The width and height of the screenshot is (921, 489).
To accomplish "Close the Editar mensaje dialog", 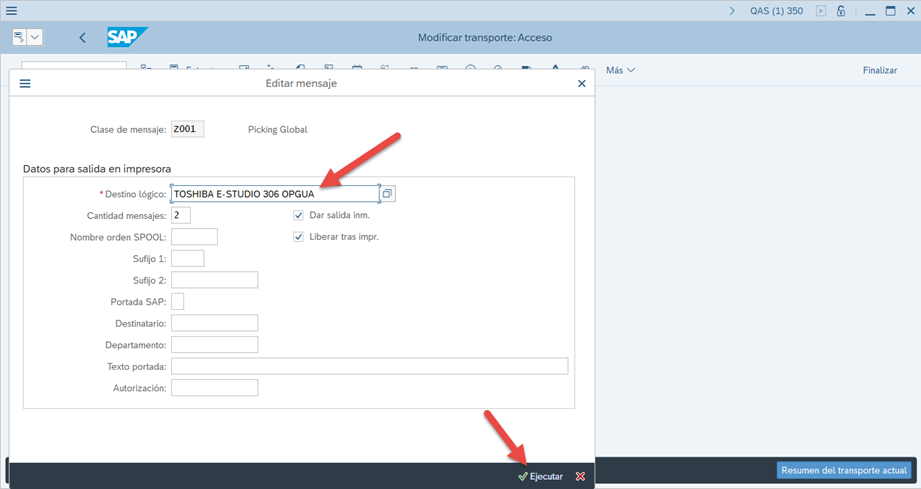I will tap(582, 84).
